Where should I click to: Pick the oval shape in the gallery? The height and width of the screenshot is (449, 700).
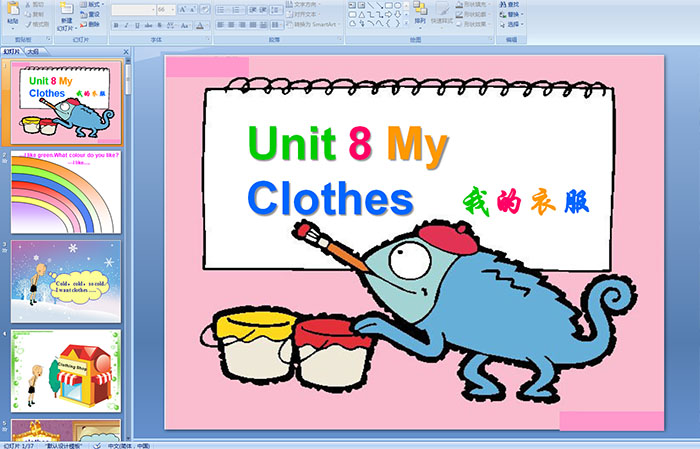point(397,5)
